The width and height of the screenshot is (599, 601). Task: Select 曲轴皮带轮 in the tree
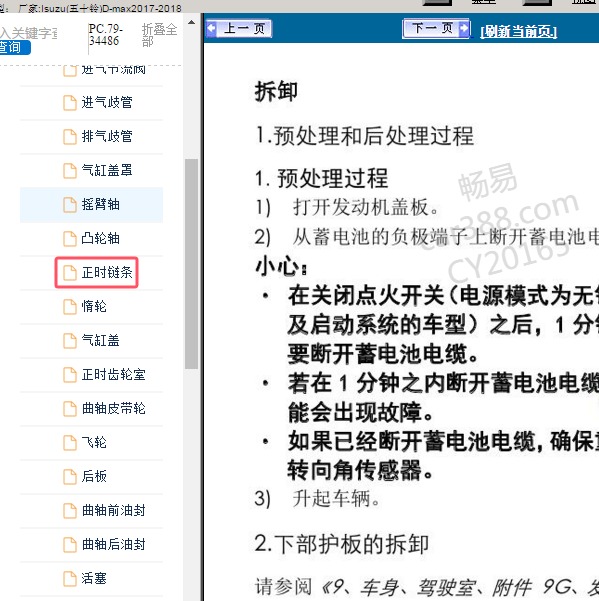point(113,409)
